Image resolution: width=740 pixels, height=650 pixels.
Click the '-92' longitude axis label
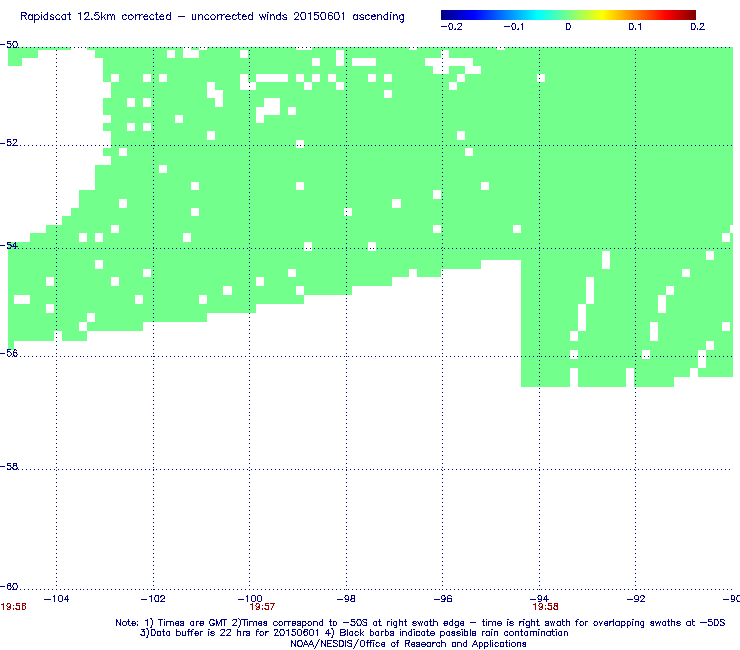point(636,599)
